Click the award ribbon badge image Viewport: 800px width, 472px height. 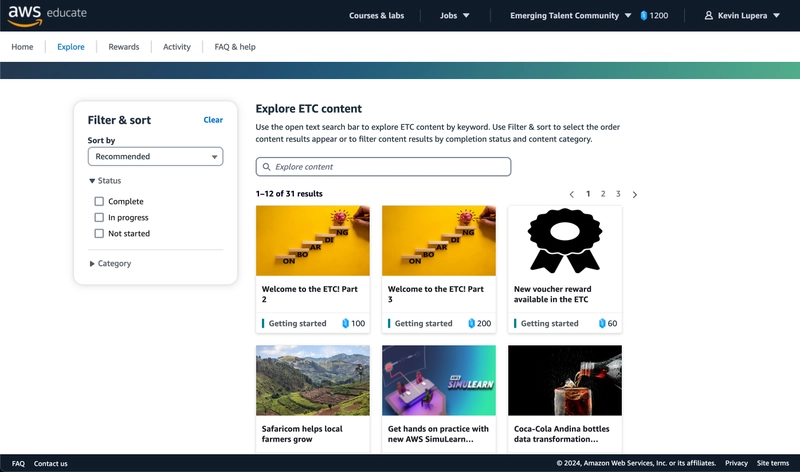click(x=565, y=240)
